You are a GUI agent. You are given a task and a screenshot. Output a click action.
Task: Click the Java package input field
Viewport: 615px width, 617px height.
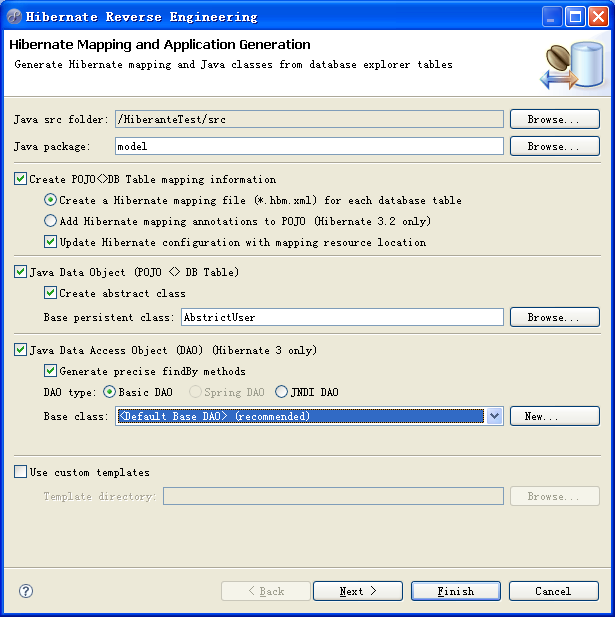click(309, 146)
